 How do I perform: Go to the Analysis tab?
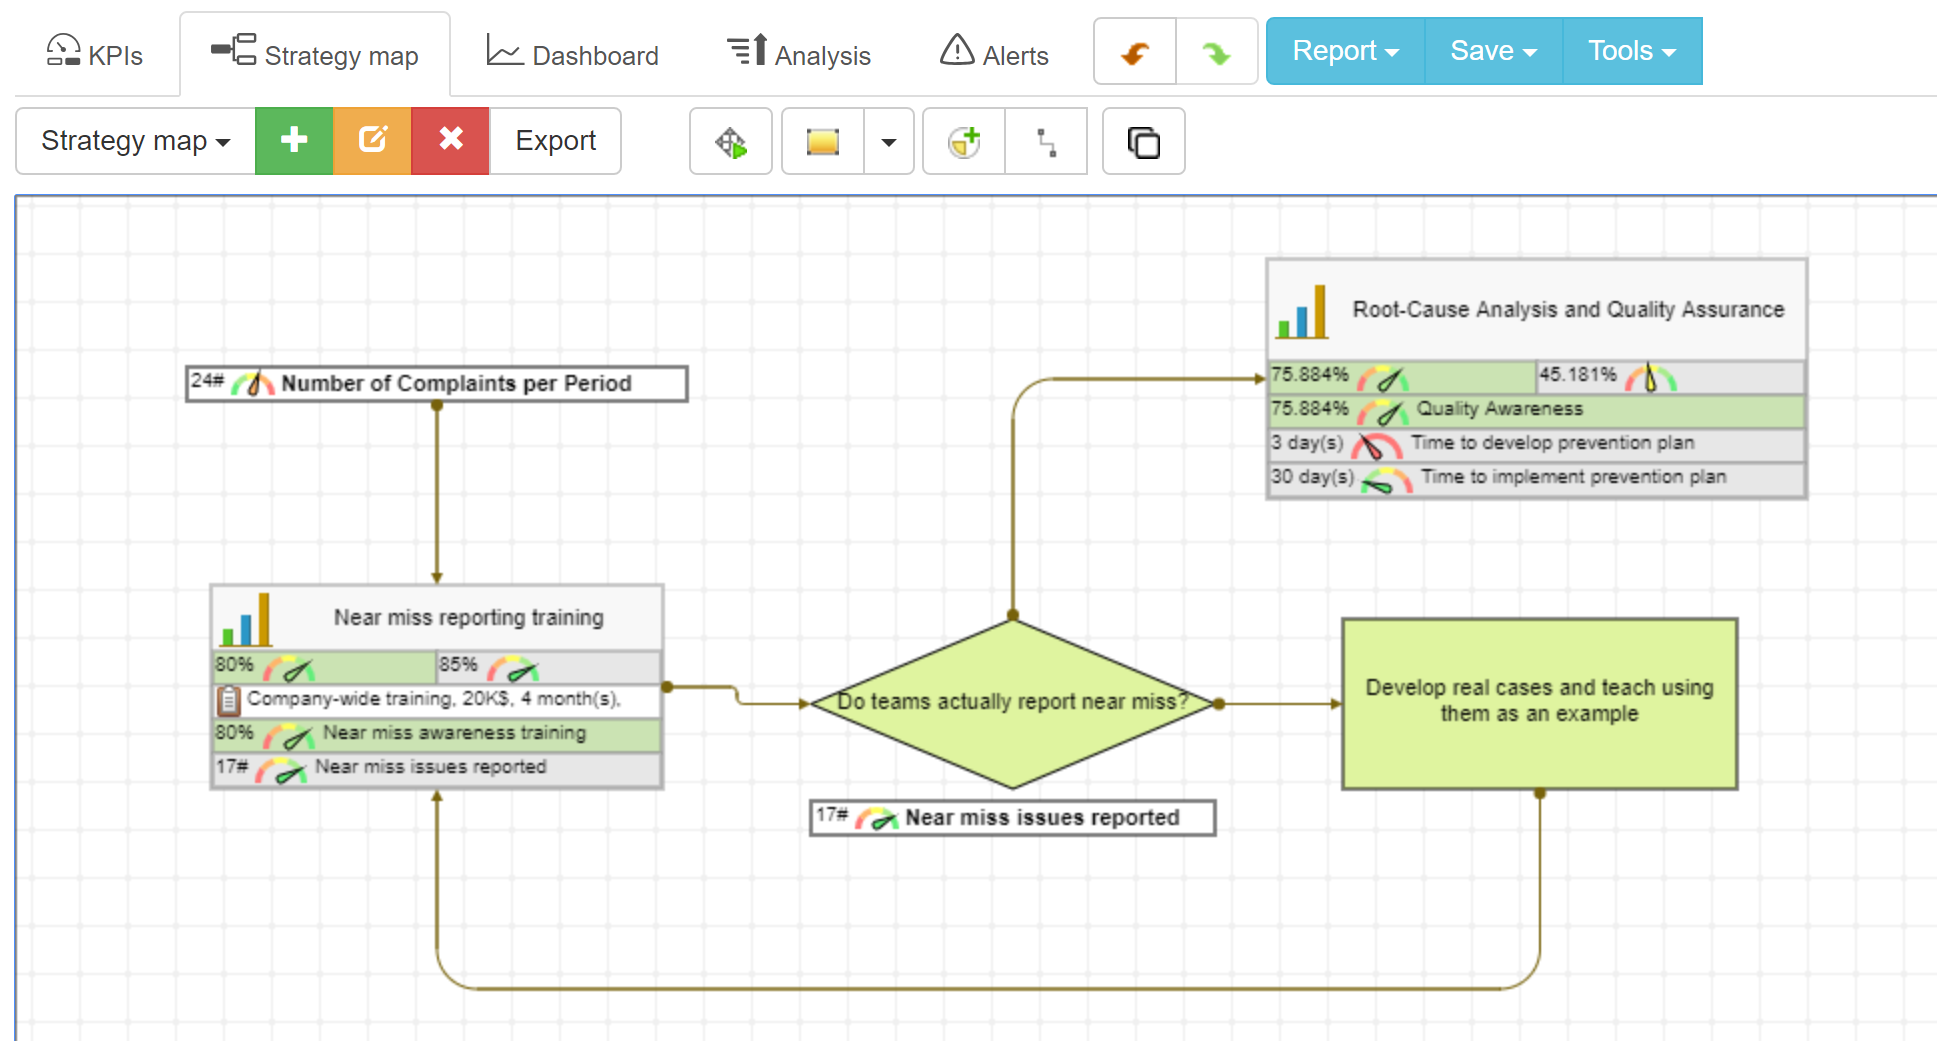pos(798,54)
